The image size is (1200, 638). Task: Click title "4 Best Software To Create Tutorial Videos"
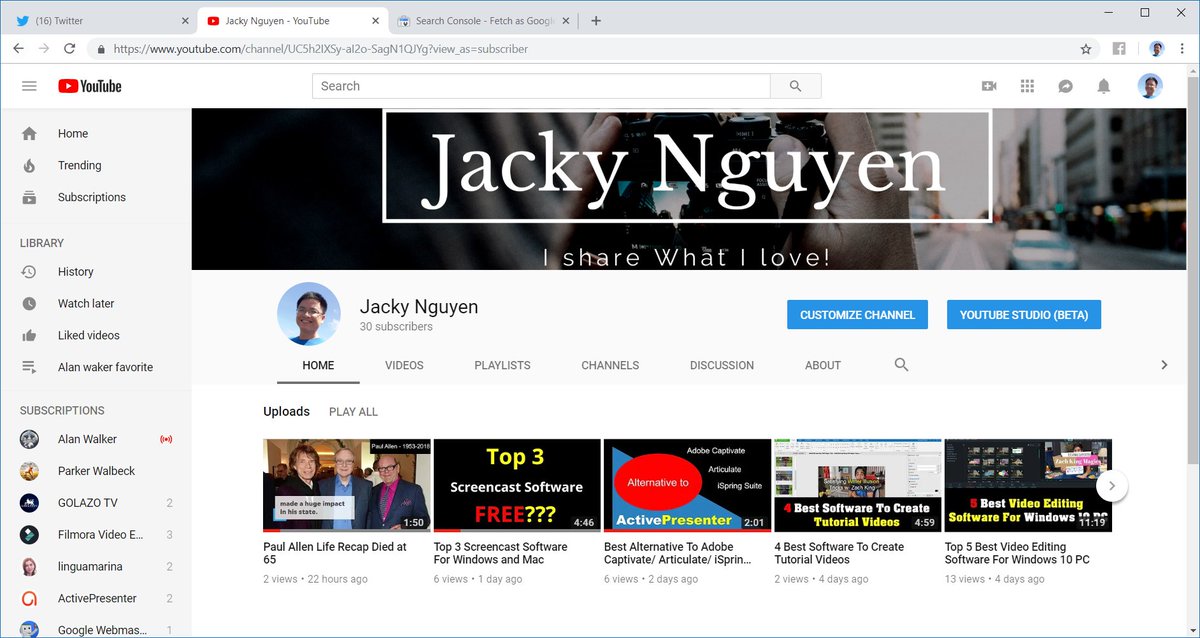click(x=839, y=553)
